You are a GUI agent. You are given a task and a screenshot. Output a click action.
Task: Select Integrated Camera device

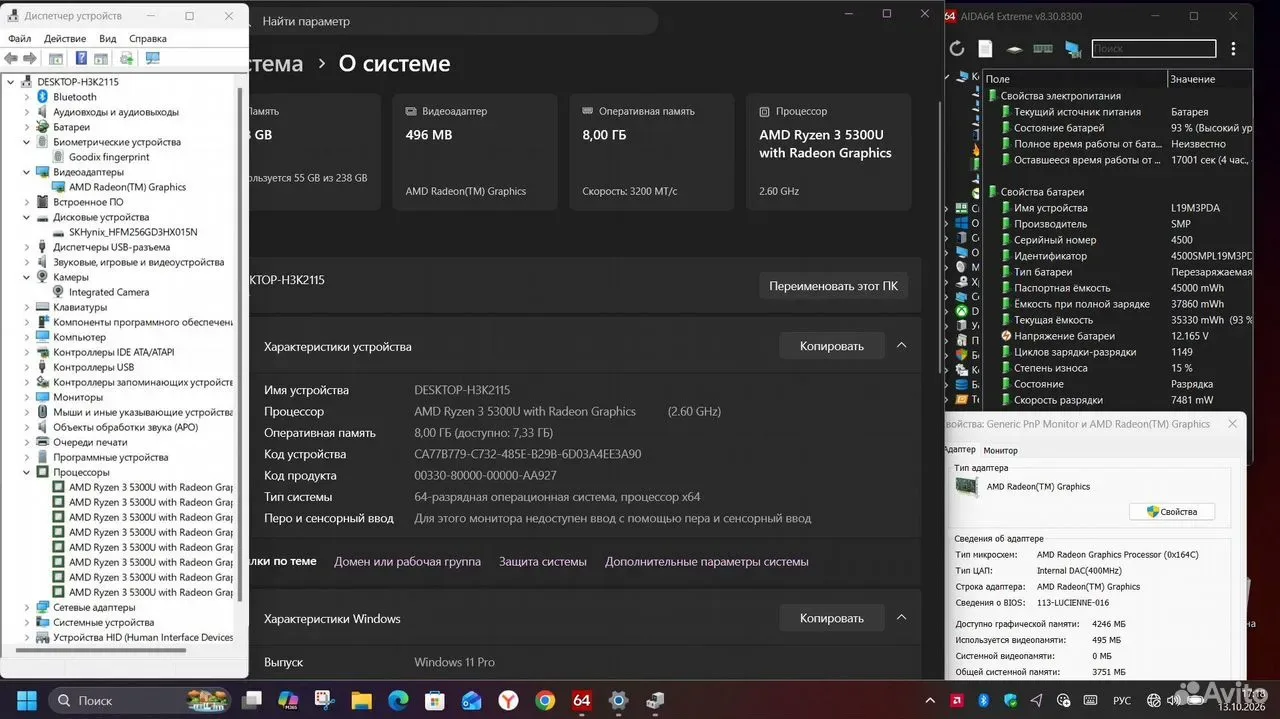[100, 292]
